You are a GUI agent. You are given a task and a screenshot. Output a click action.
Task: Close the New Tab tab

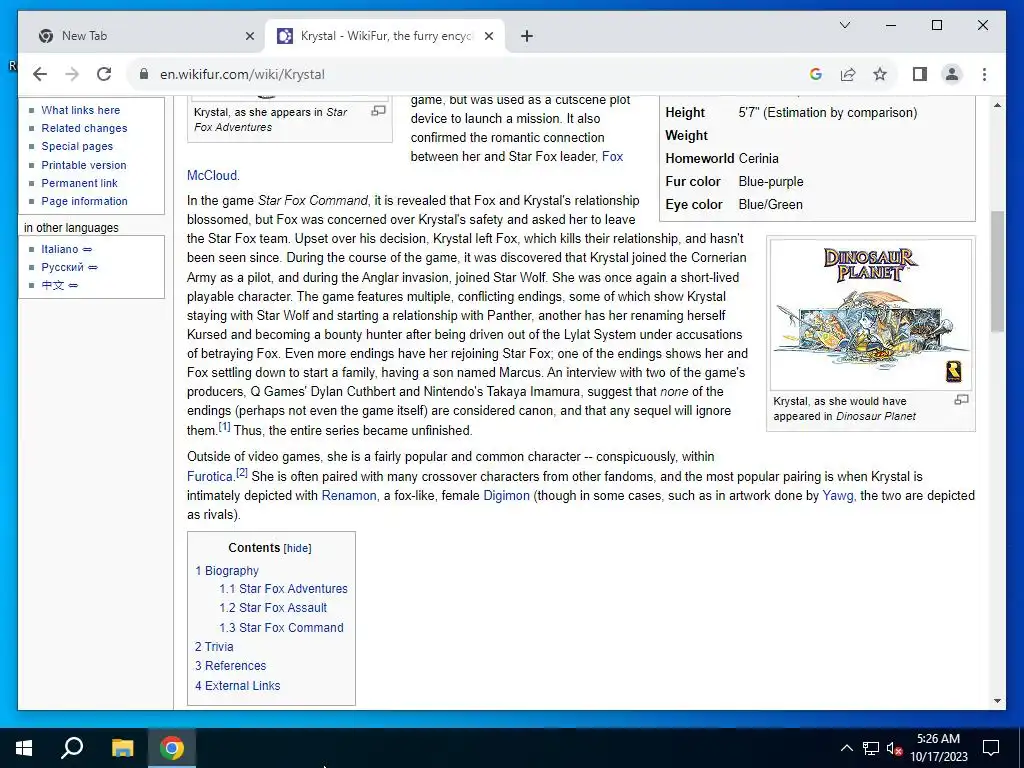pyautogui.click(x=249, y=36)
